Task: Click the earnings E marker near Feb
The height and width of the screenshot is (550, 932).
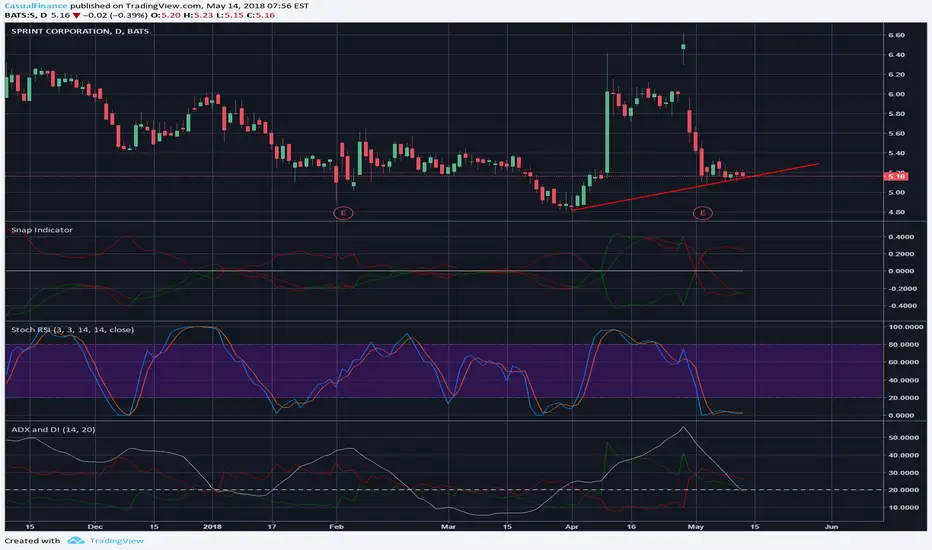Action: point(343,213)
